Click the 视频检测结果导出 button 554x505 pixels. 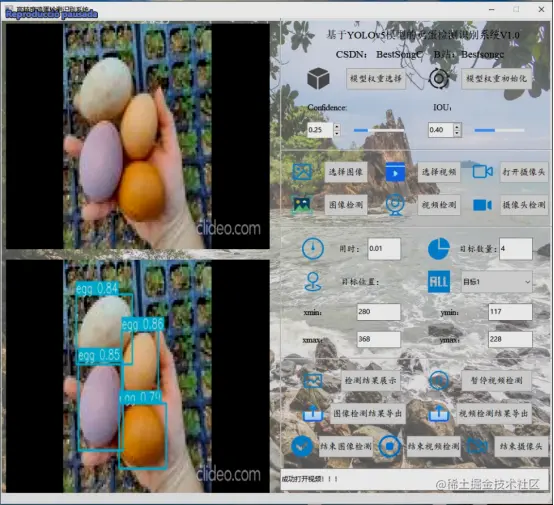(494, 413)
